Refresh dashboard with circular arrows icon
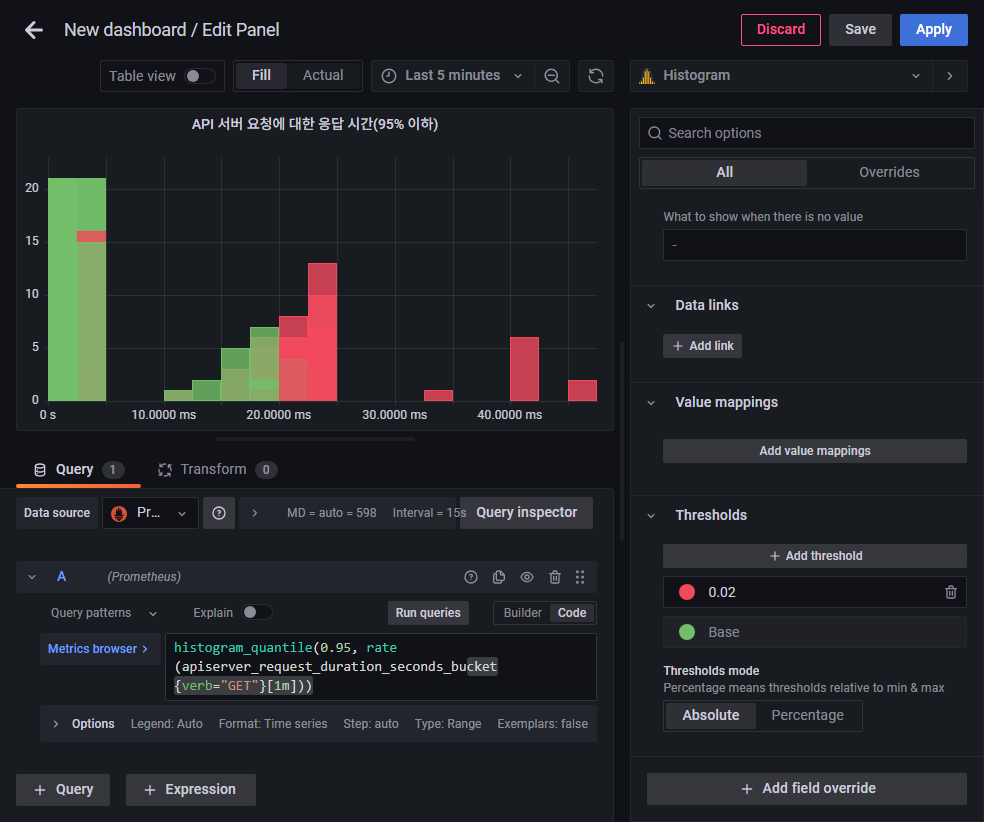Viewport: 984px width, 822px height. coord(596,76)
